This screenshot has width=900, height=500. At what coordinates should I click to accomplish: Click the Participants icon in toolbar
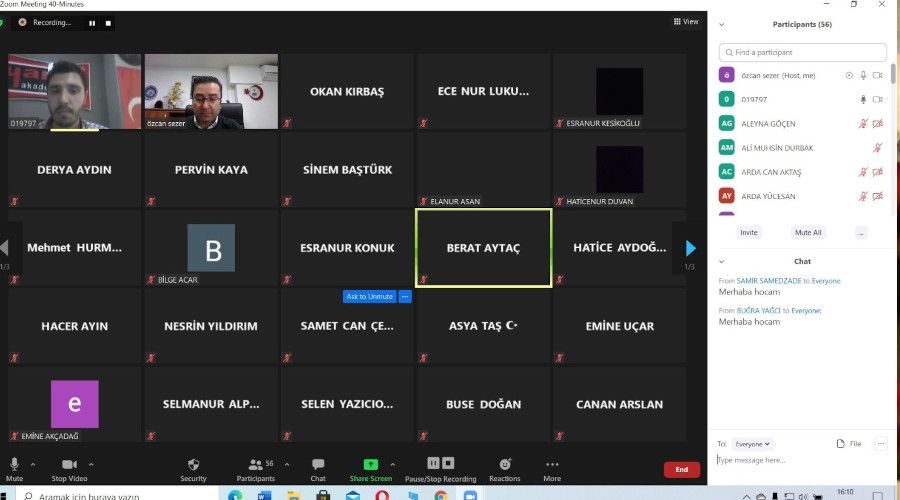pyautogui.click(x=255, y=465)
